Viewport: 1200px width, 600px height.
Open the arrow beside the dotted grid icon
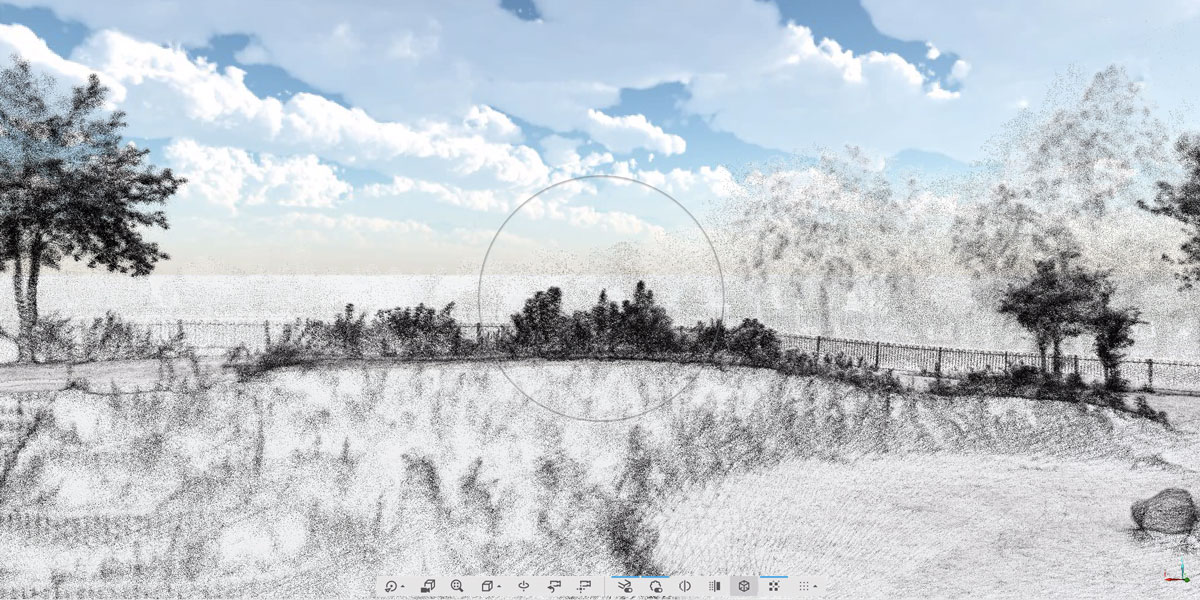pos(815,587)
